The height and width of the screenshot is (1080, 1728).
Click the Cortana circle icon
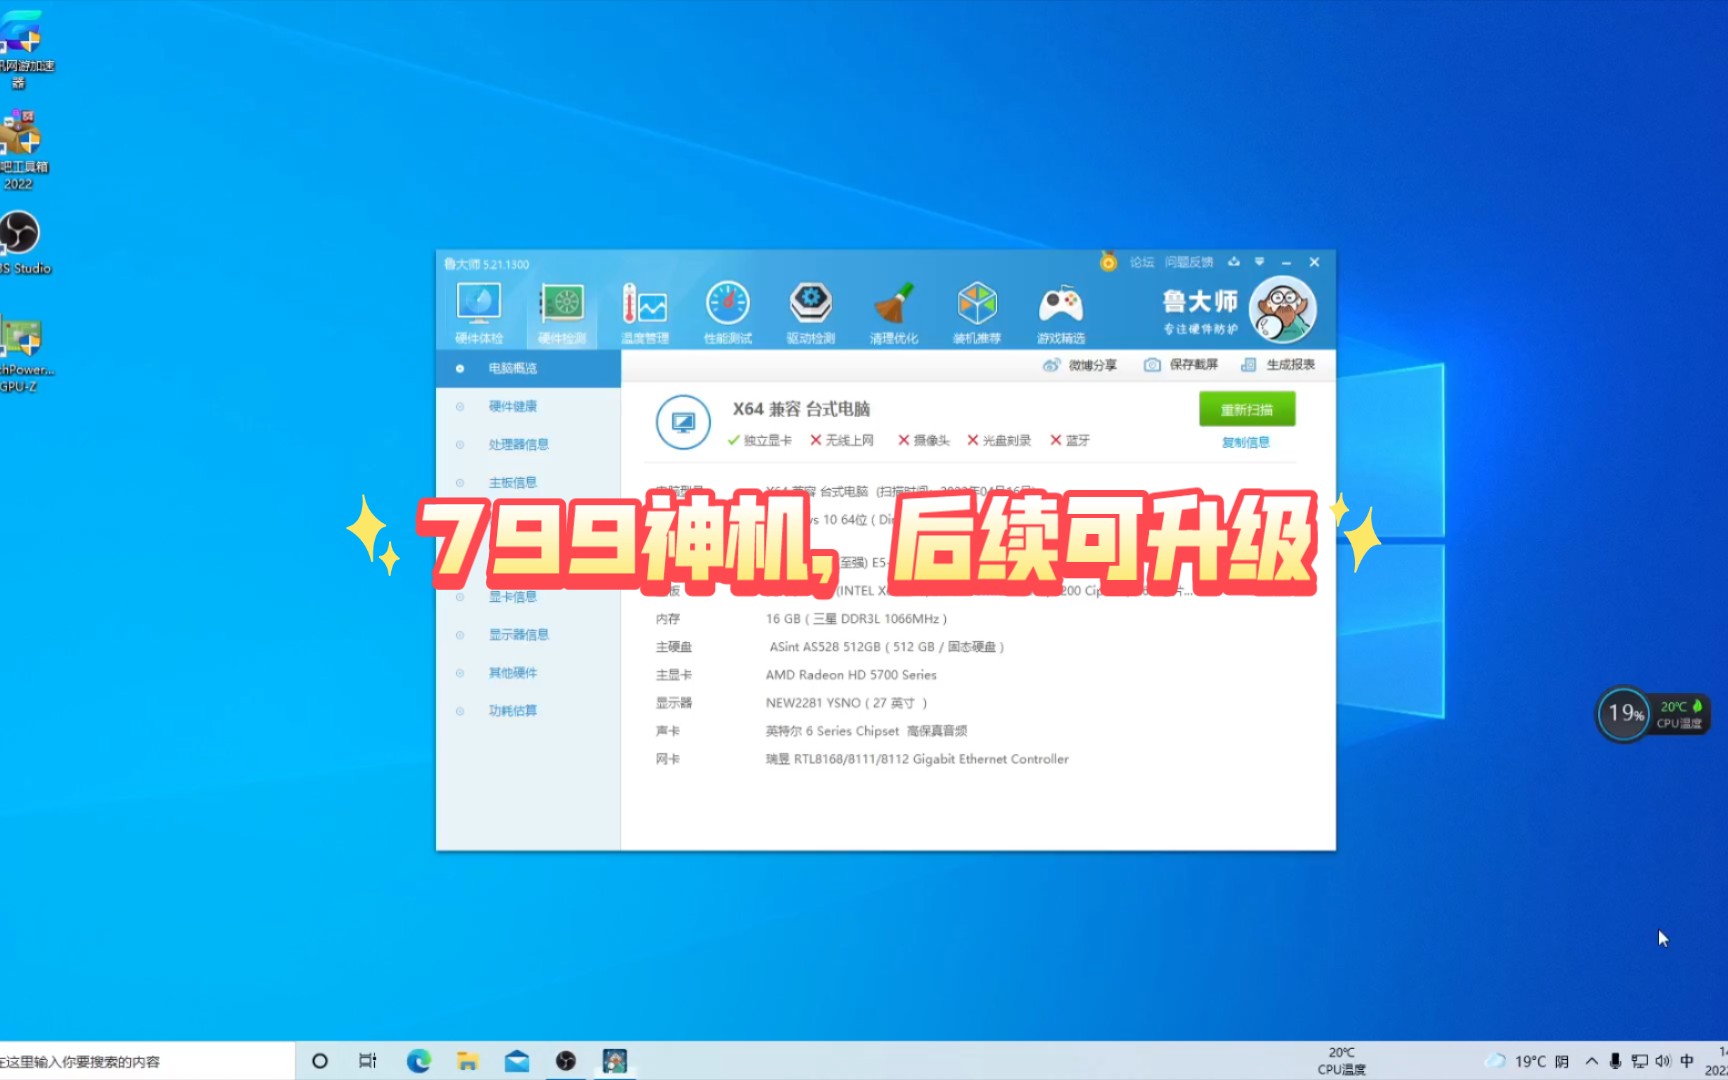tap(320, 1061)
